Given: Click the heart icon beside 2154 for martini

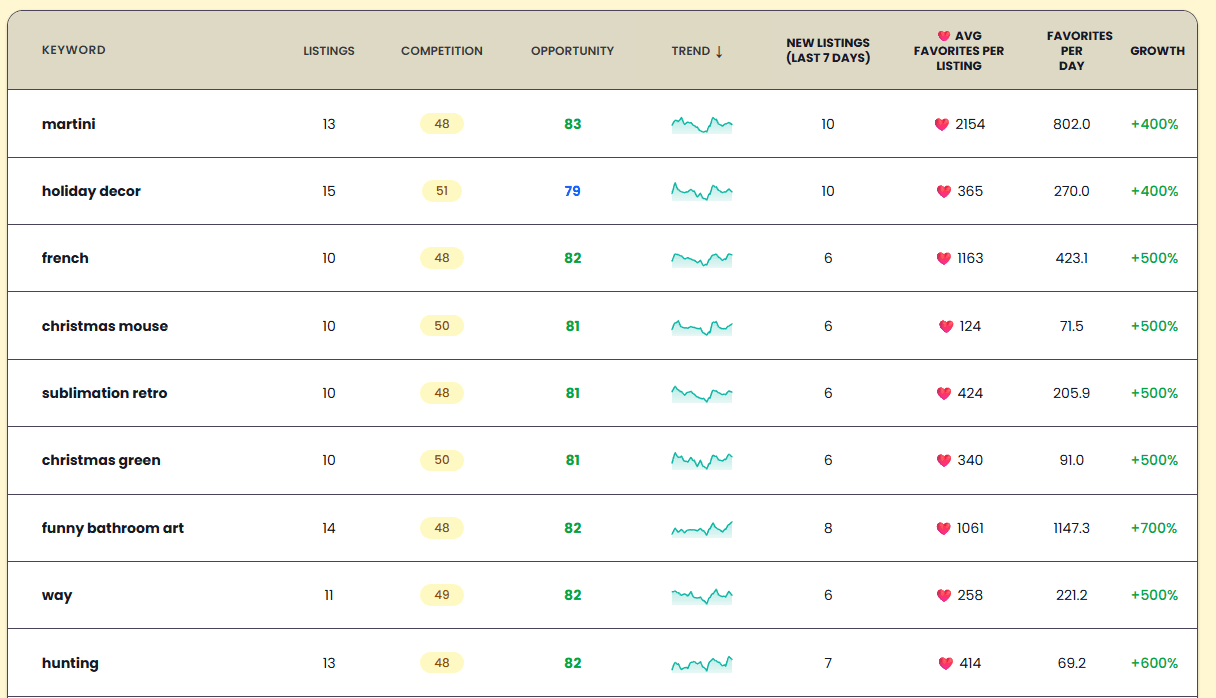Looking at the screenshot, I should pos(944,124).
